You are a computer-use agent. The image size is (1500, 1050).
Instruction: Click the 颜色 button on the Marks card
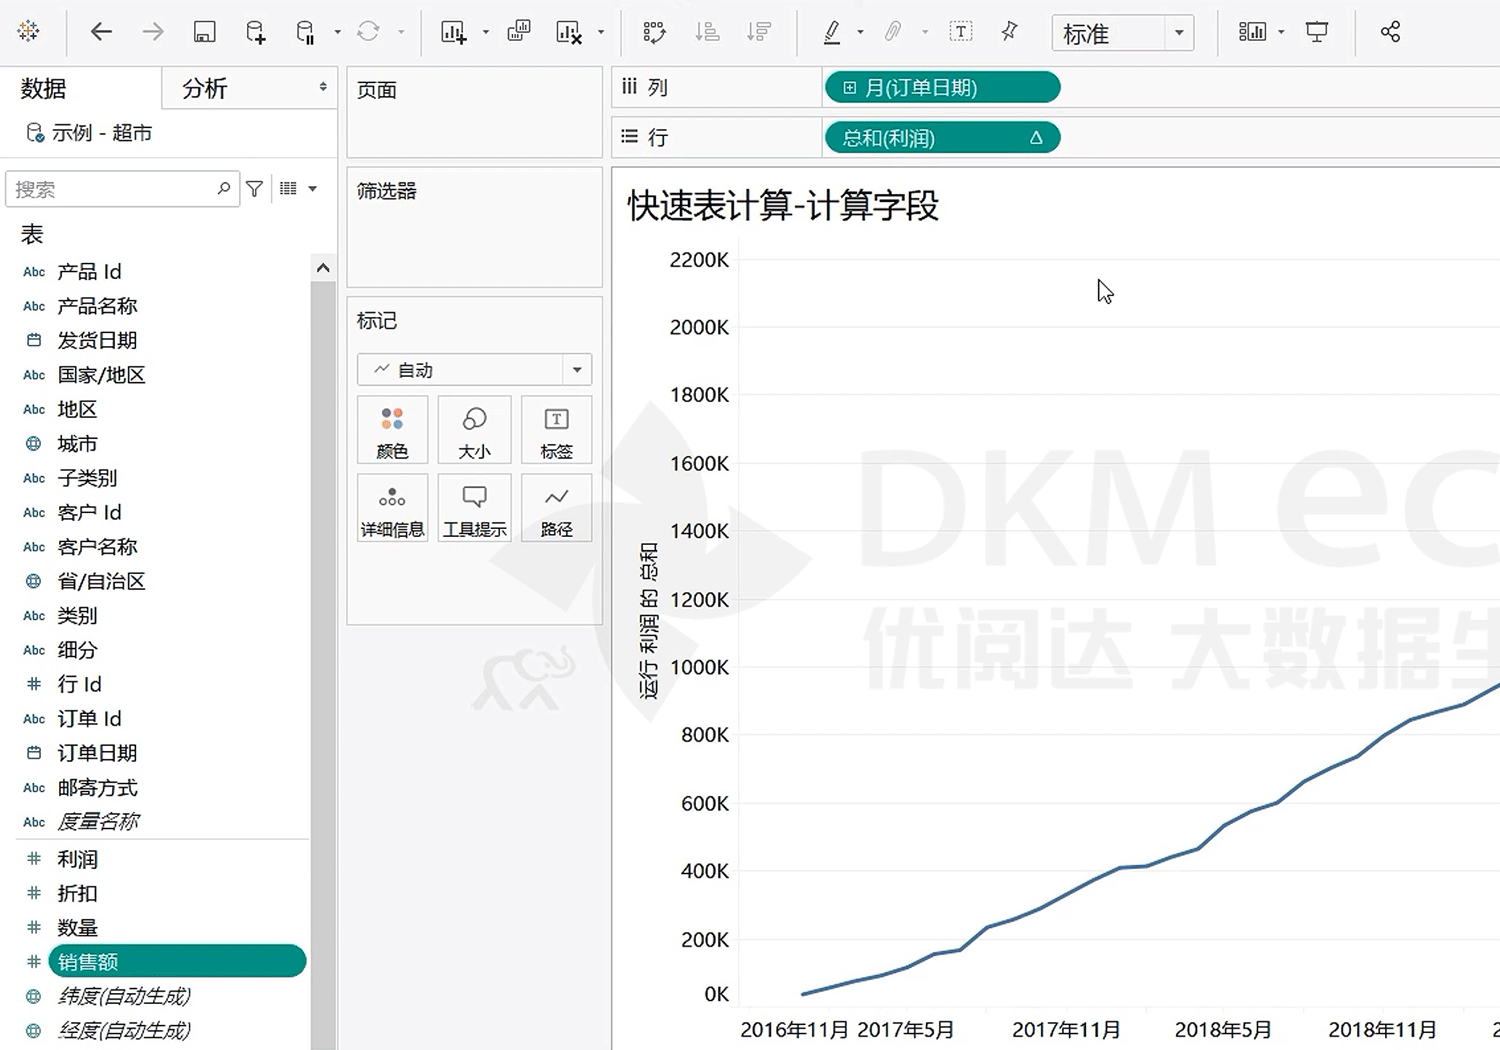pyautogui.click(x=392, y=431)
